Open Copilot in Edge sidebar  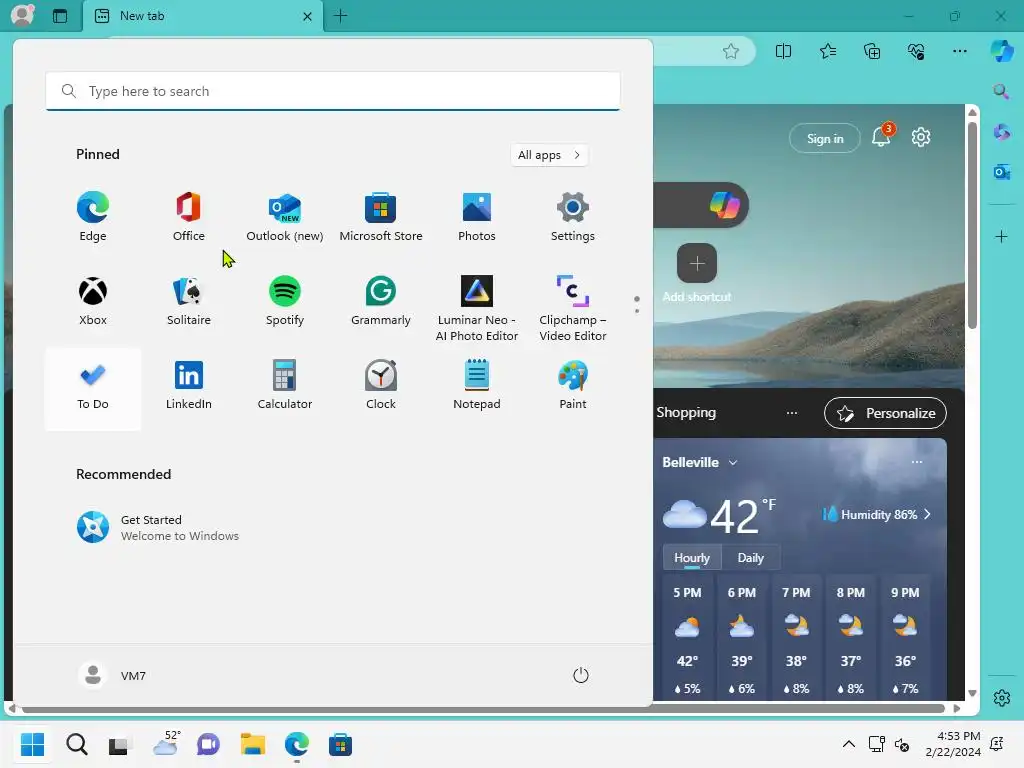tap(1002, 51)
